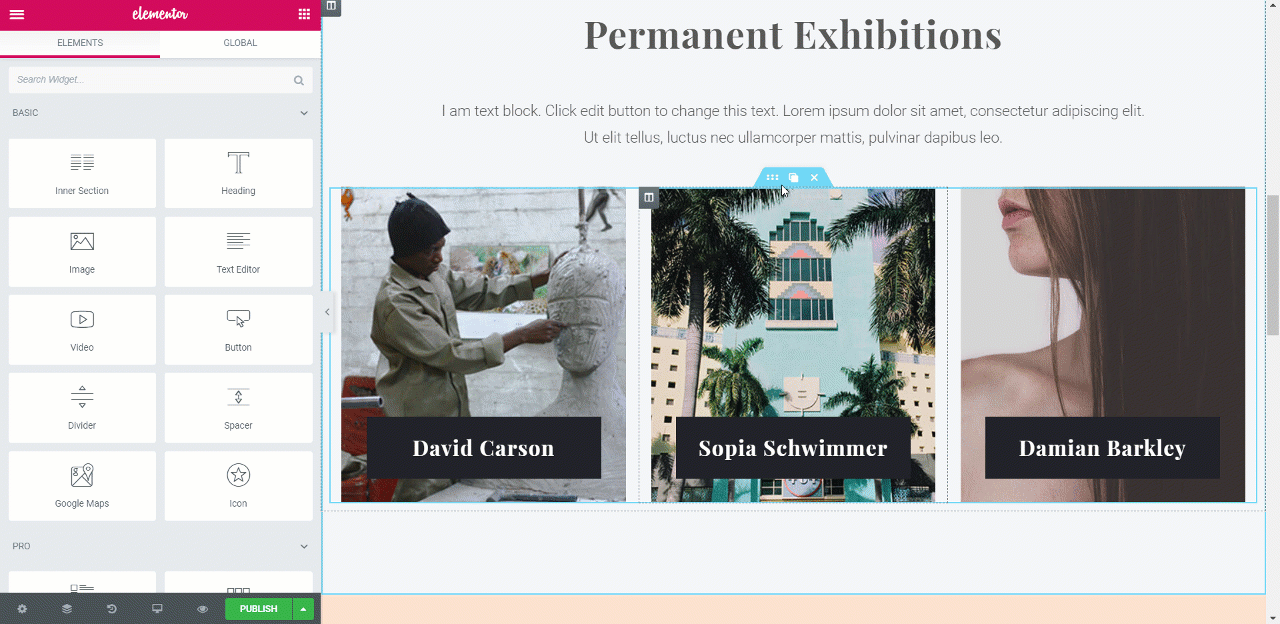This screenshot has width=1280, height=624.
Task: Delete section with the X handle
Action: pos(814,178)
